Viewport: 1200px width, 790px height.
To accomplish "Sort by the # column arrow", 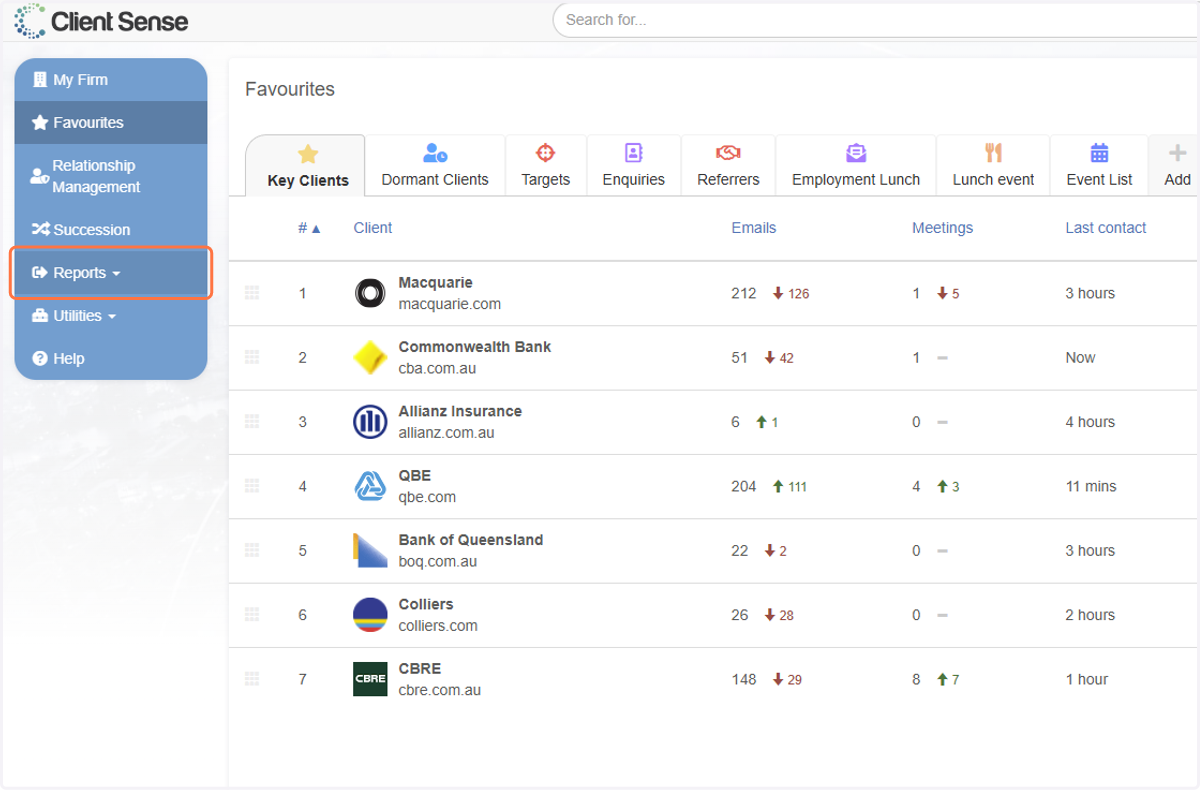I will [316, 229].
